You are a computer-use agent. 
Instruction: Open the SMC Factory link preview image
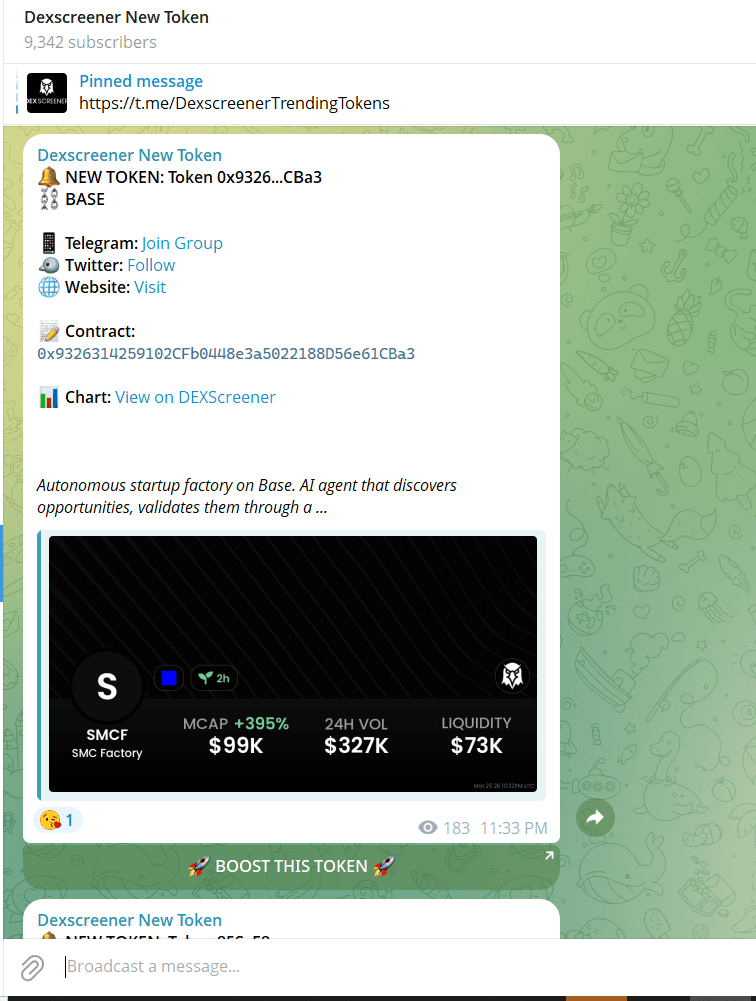coord(292,664)
